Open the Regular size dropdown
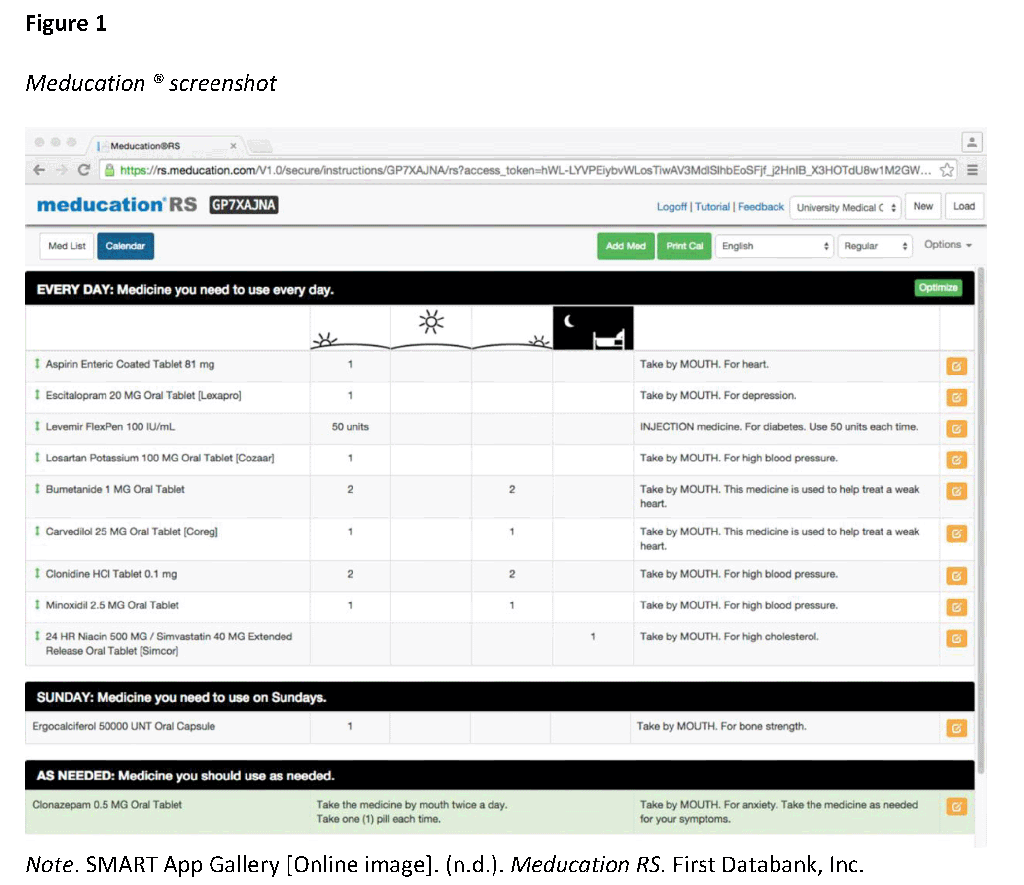This screenshot has height=885, width=1024. 875,246
